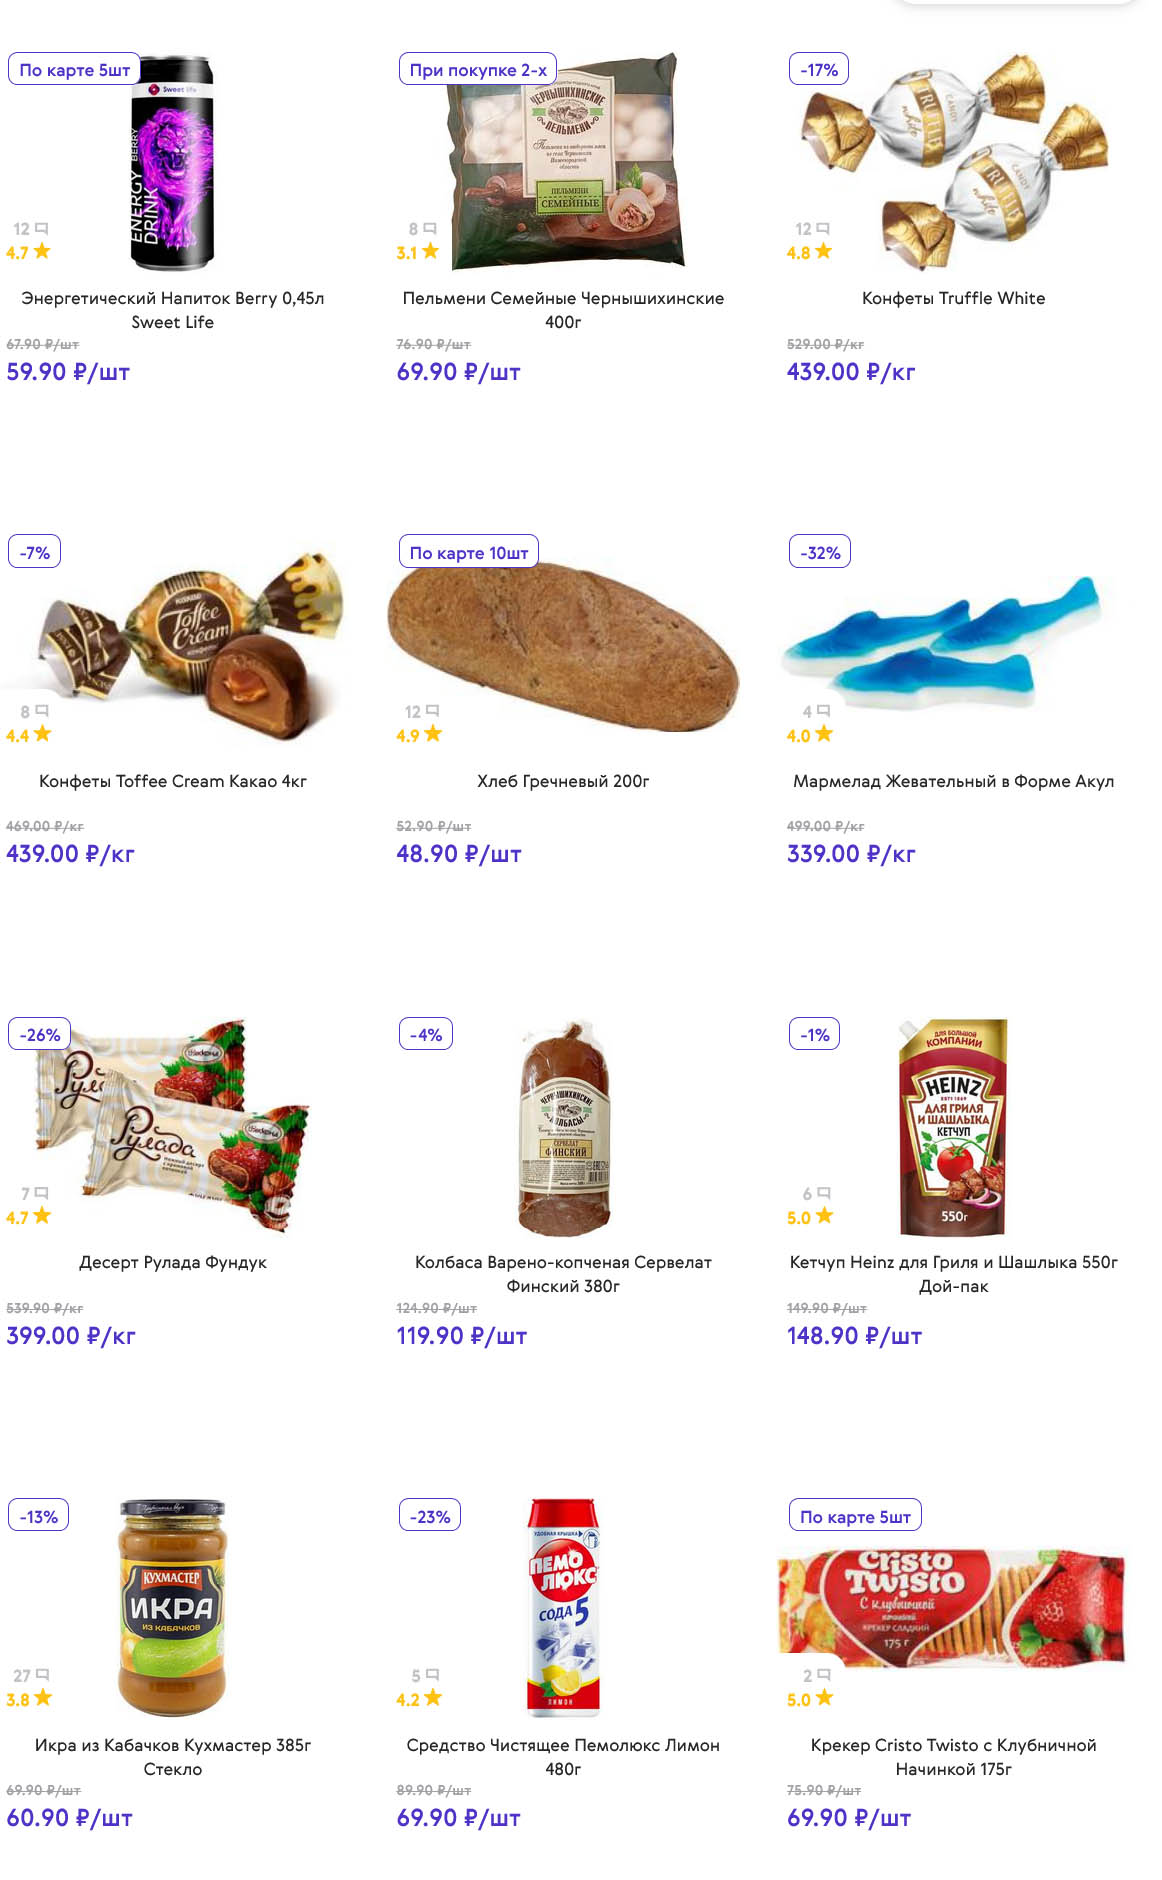Click the star rating icon on Хлеб Гречневый
This screenshot has height=1880, width=1162.
coord(433,734)
